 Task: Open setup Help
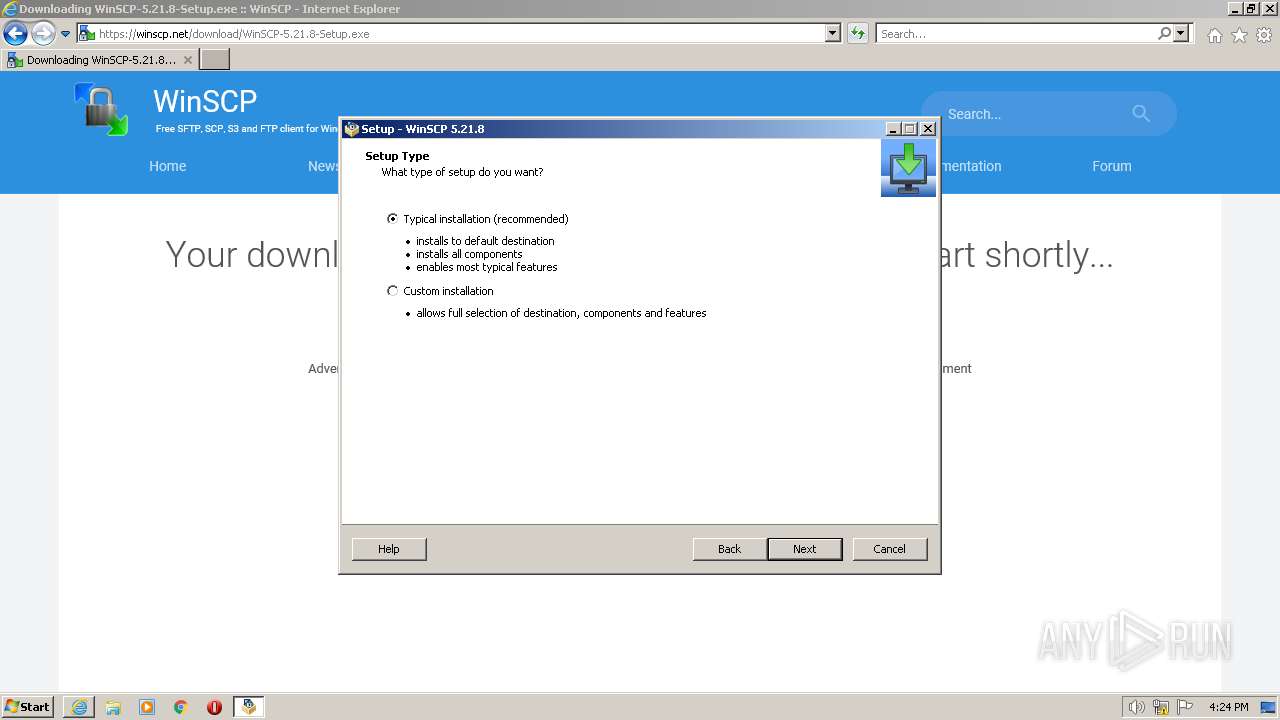(x=389, y=549)
